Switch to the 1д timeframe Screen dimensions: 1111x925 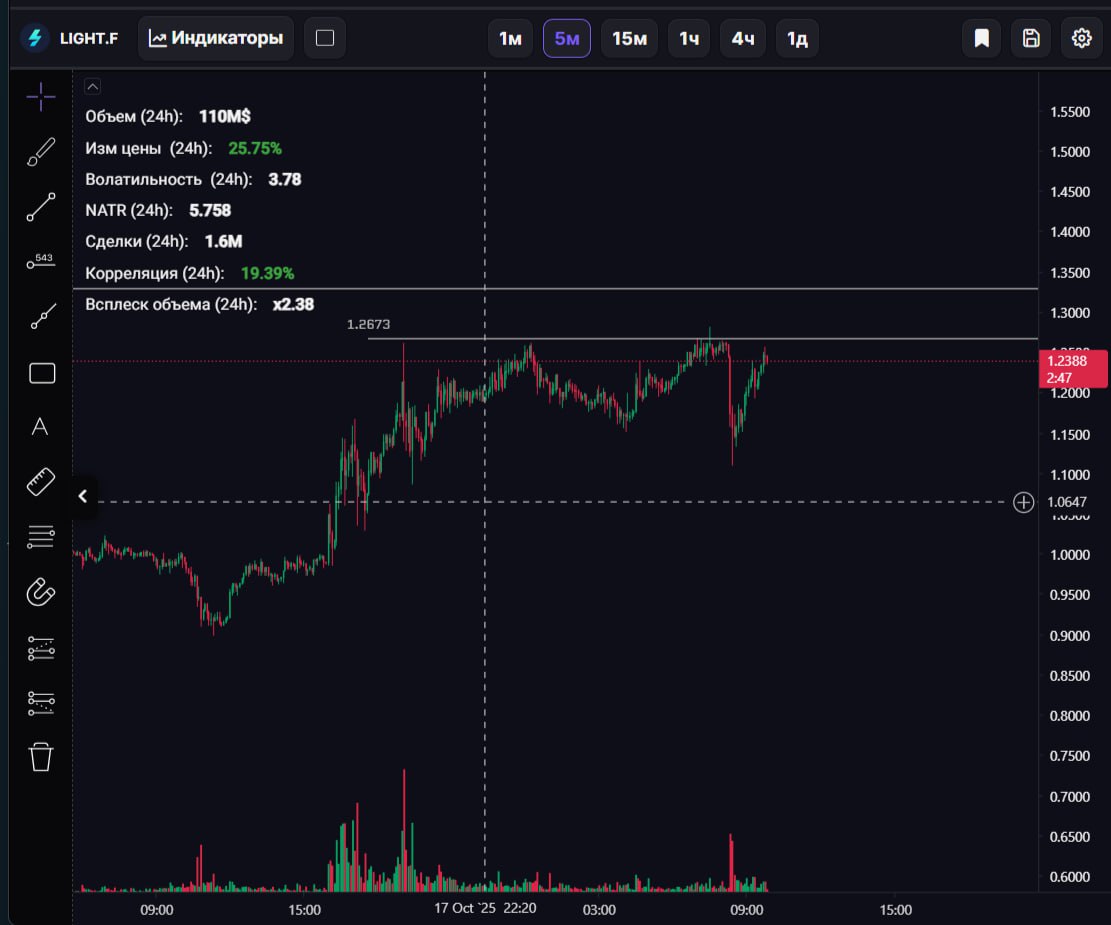[x=797, y=38]
